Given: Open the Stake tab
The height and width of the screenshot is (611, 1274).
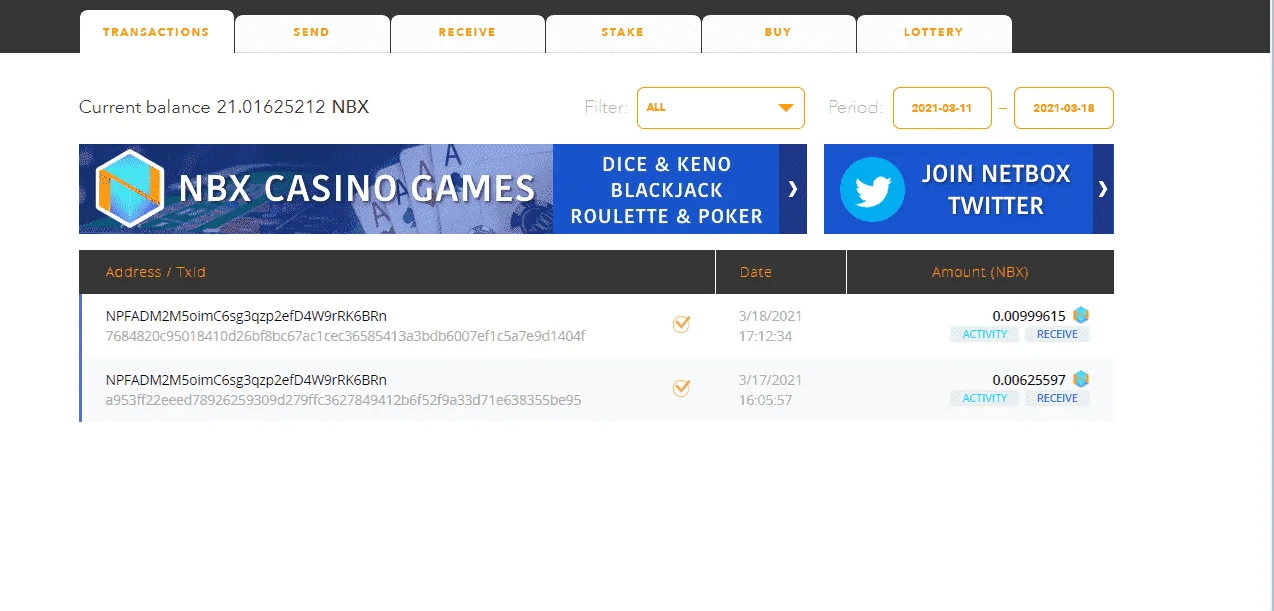Looking at the screenshot, I should coord(622,33).
